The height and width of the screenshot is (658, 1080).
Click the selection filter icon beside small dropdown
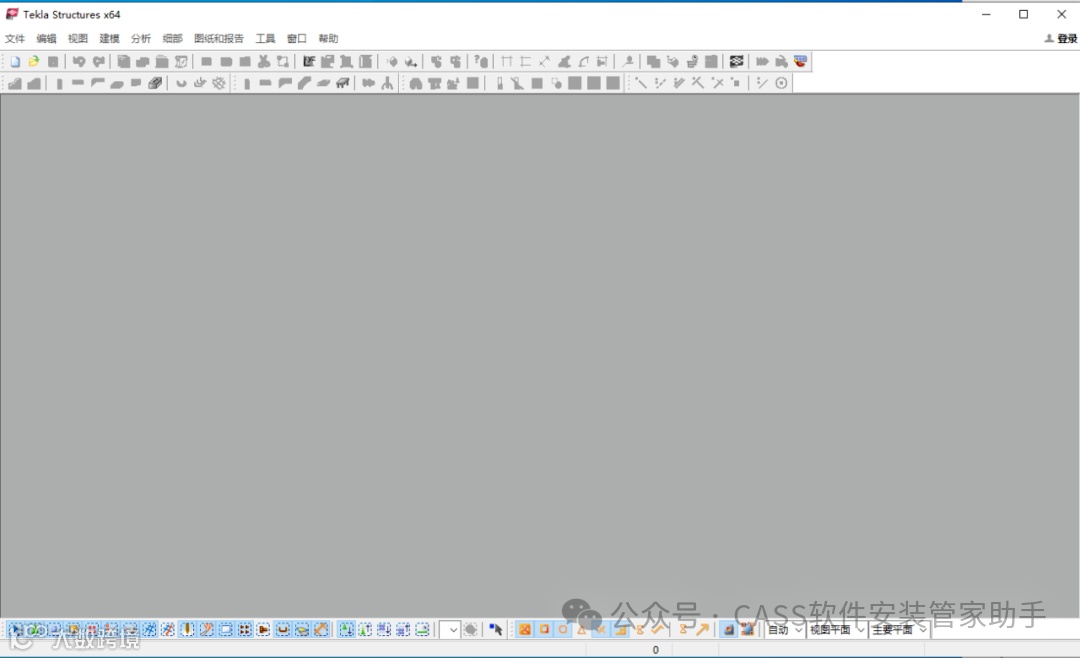pos(470,630)
